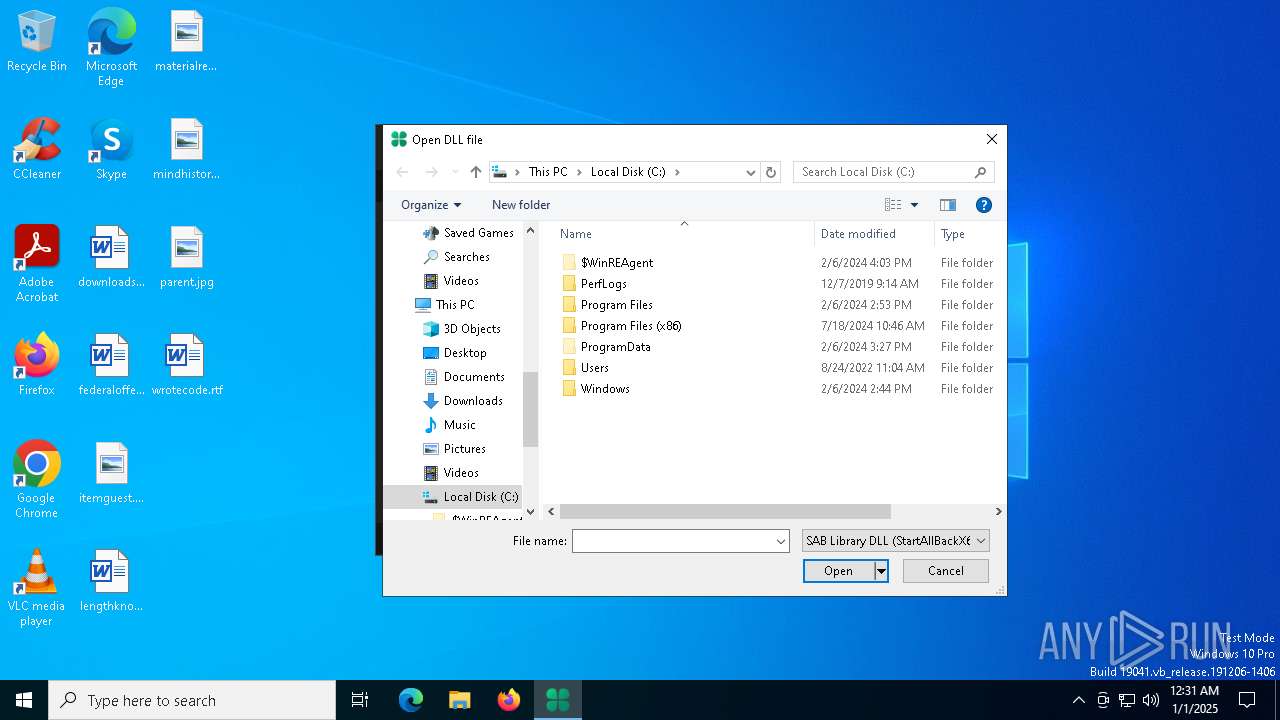
Task: Select the Skype desktop shortcut
Action: point(111,150)
